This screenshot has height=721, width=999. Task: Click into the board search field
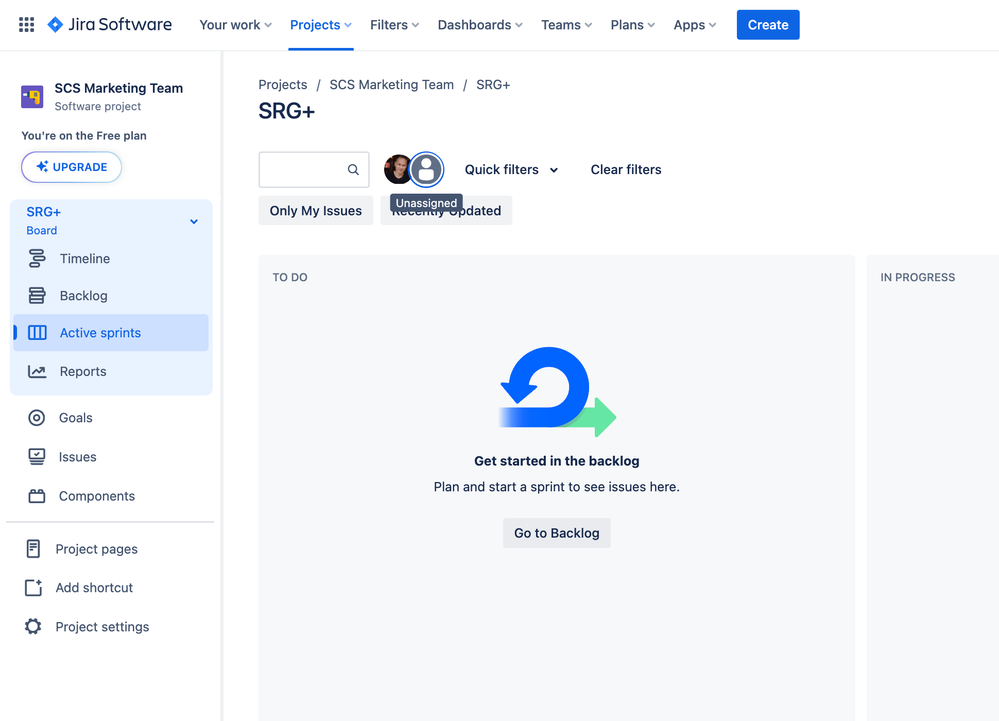click(313, 169)
